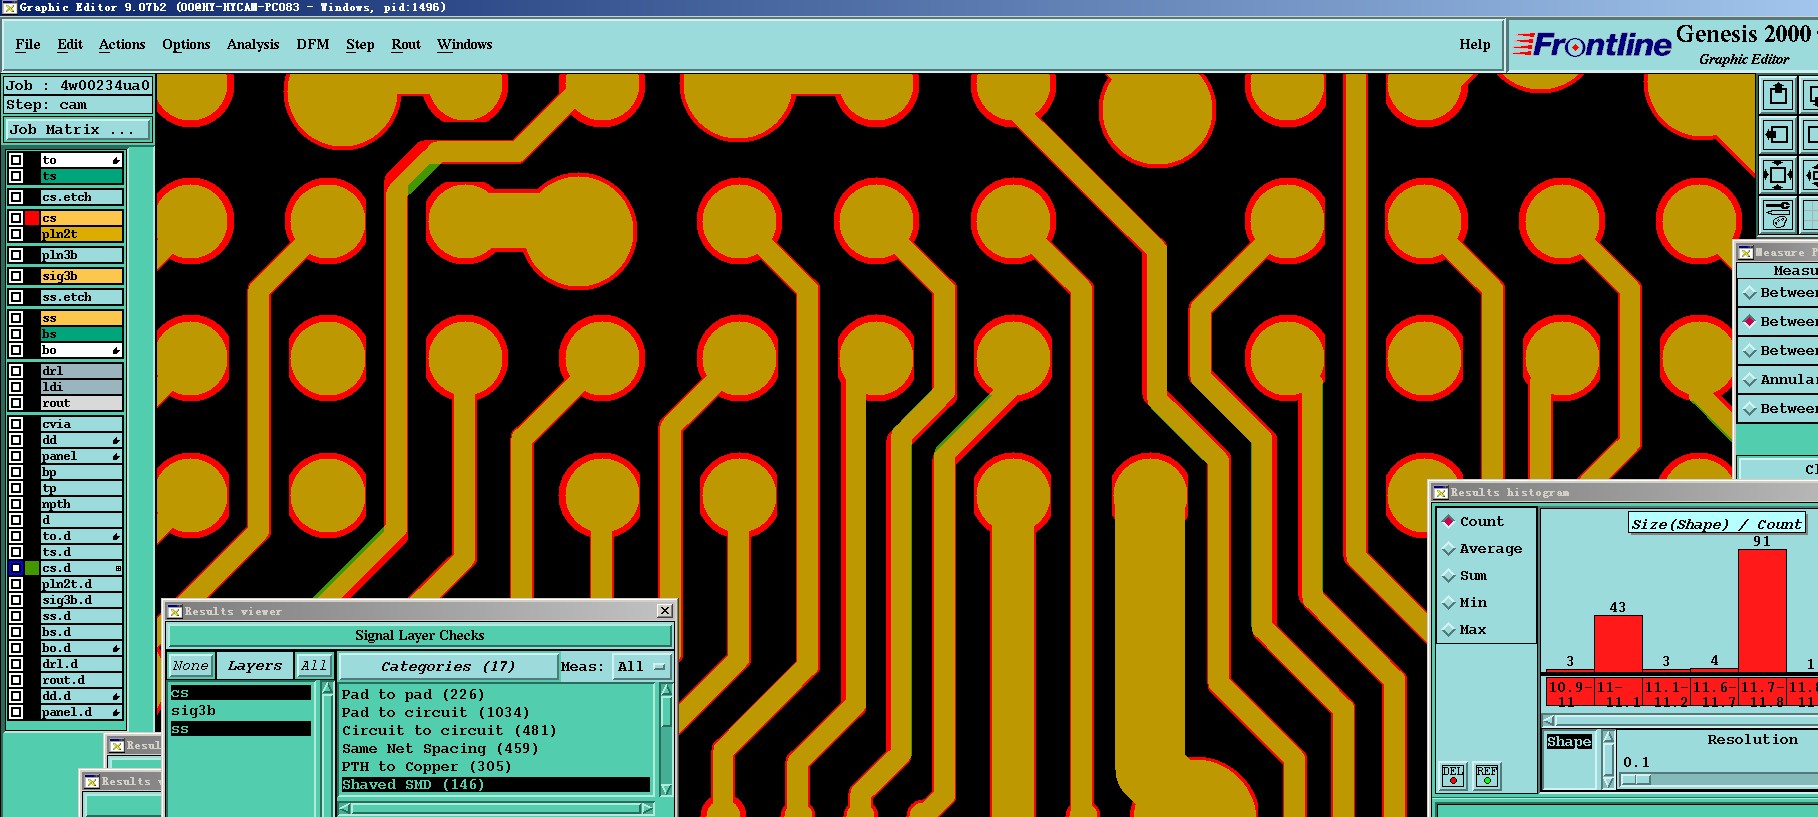
Task: Open the Rout menu
Action: click(x=406, y=44)
